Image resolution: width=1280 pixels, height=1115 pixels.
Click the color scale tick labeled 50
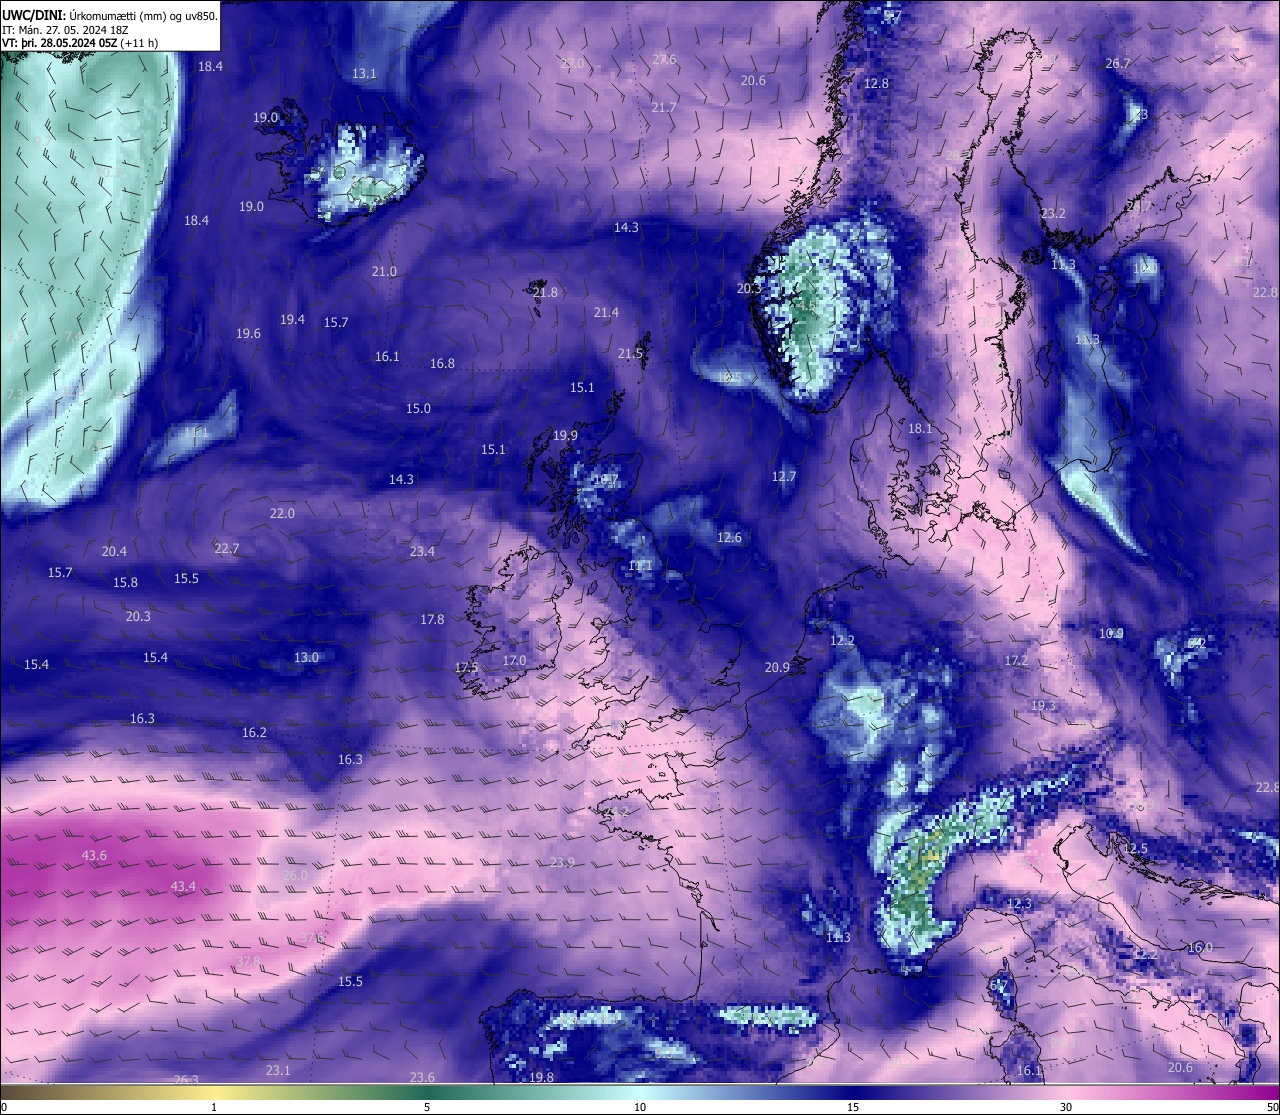(1272, 1108)
